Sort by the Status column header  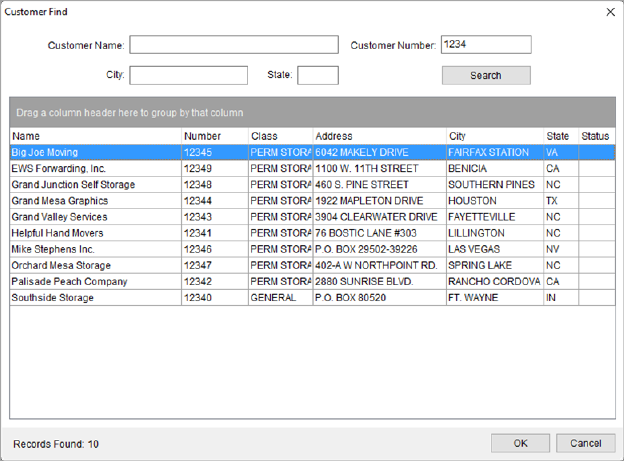coord(596,136)
